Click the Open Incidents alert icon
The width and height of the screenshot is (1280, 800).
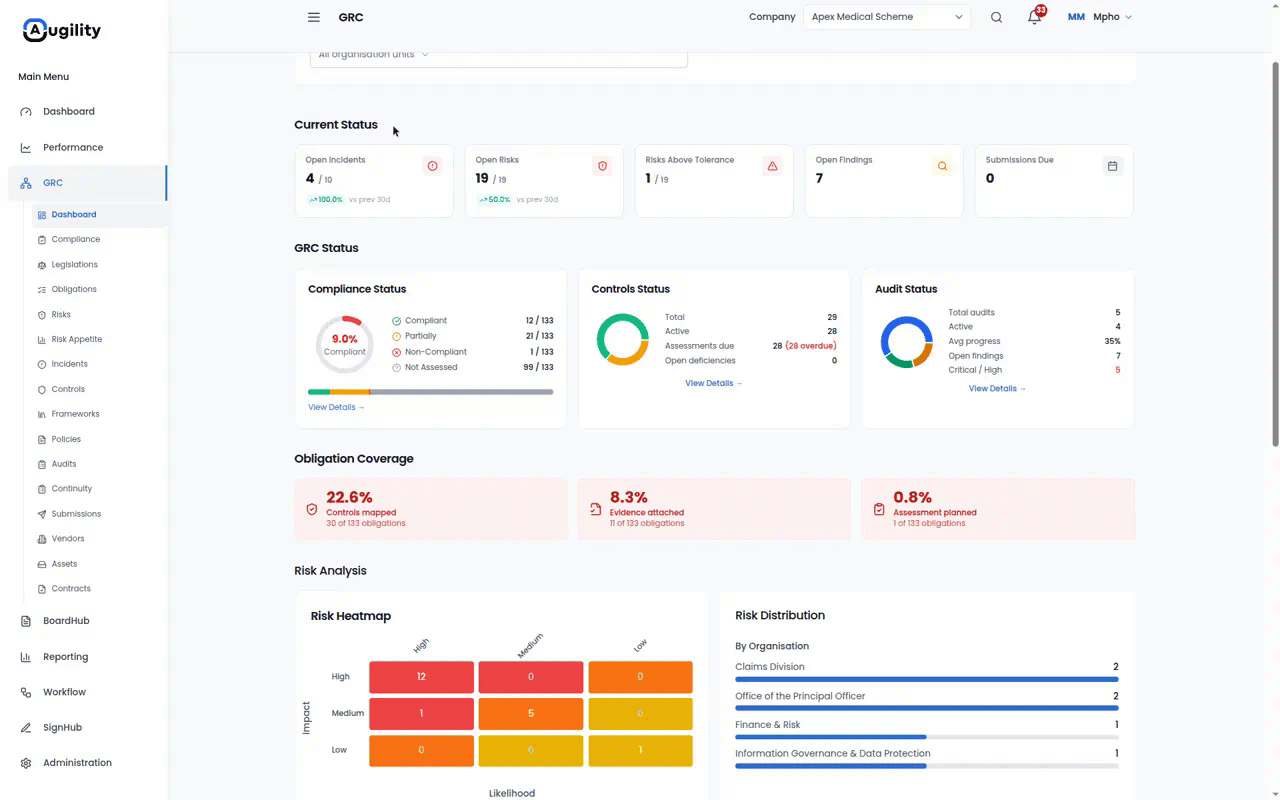432,166
